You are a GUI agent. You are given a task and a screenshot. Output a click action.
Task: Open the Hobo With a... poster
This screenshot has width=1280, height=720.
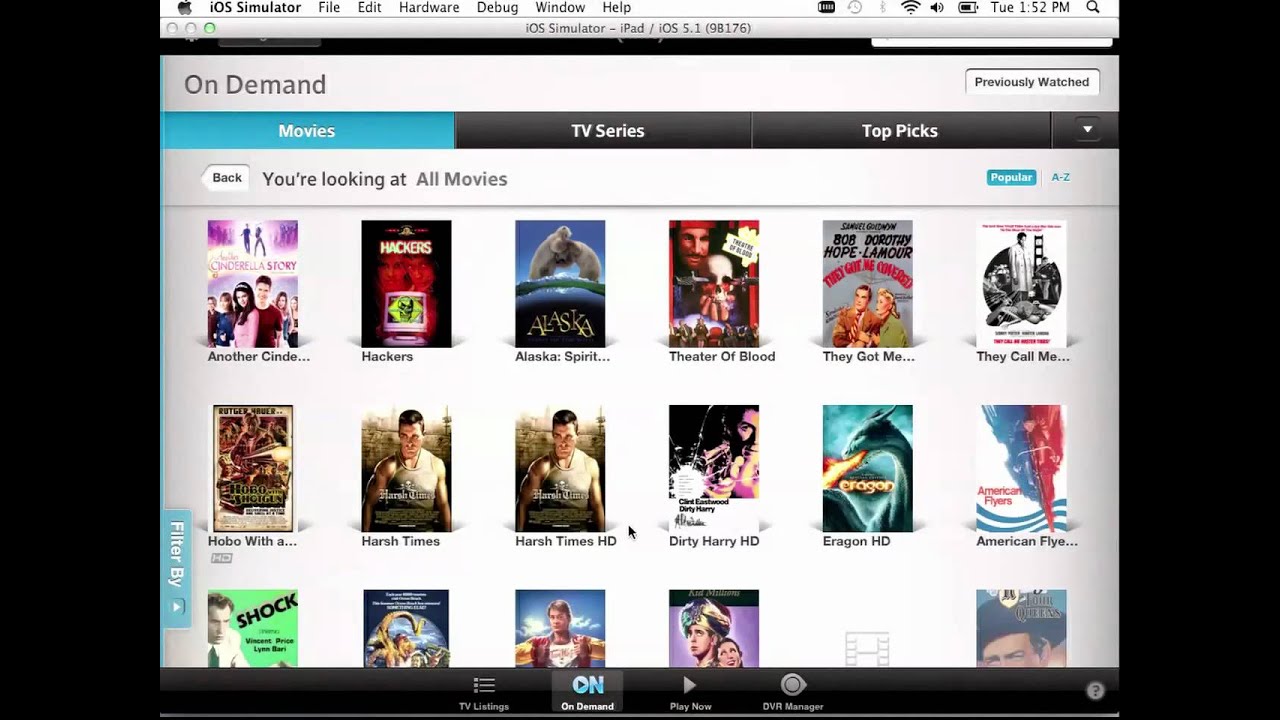tap(253, 468)
